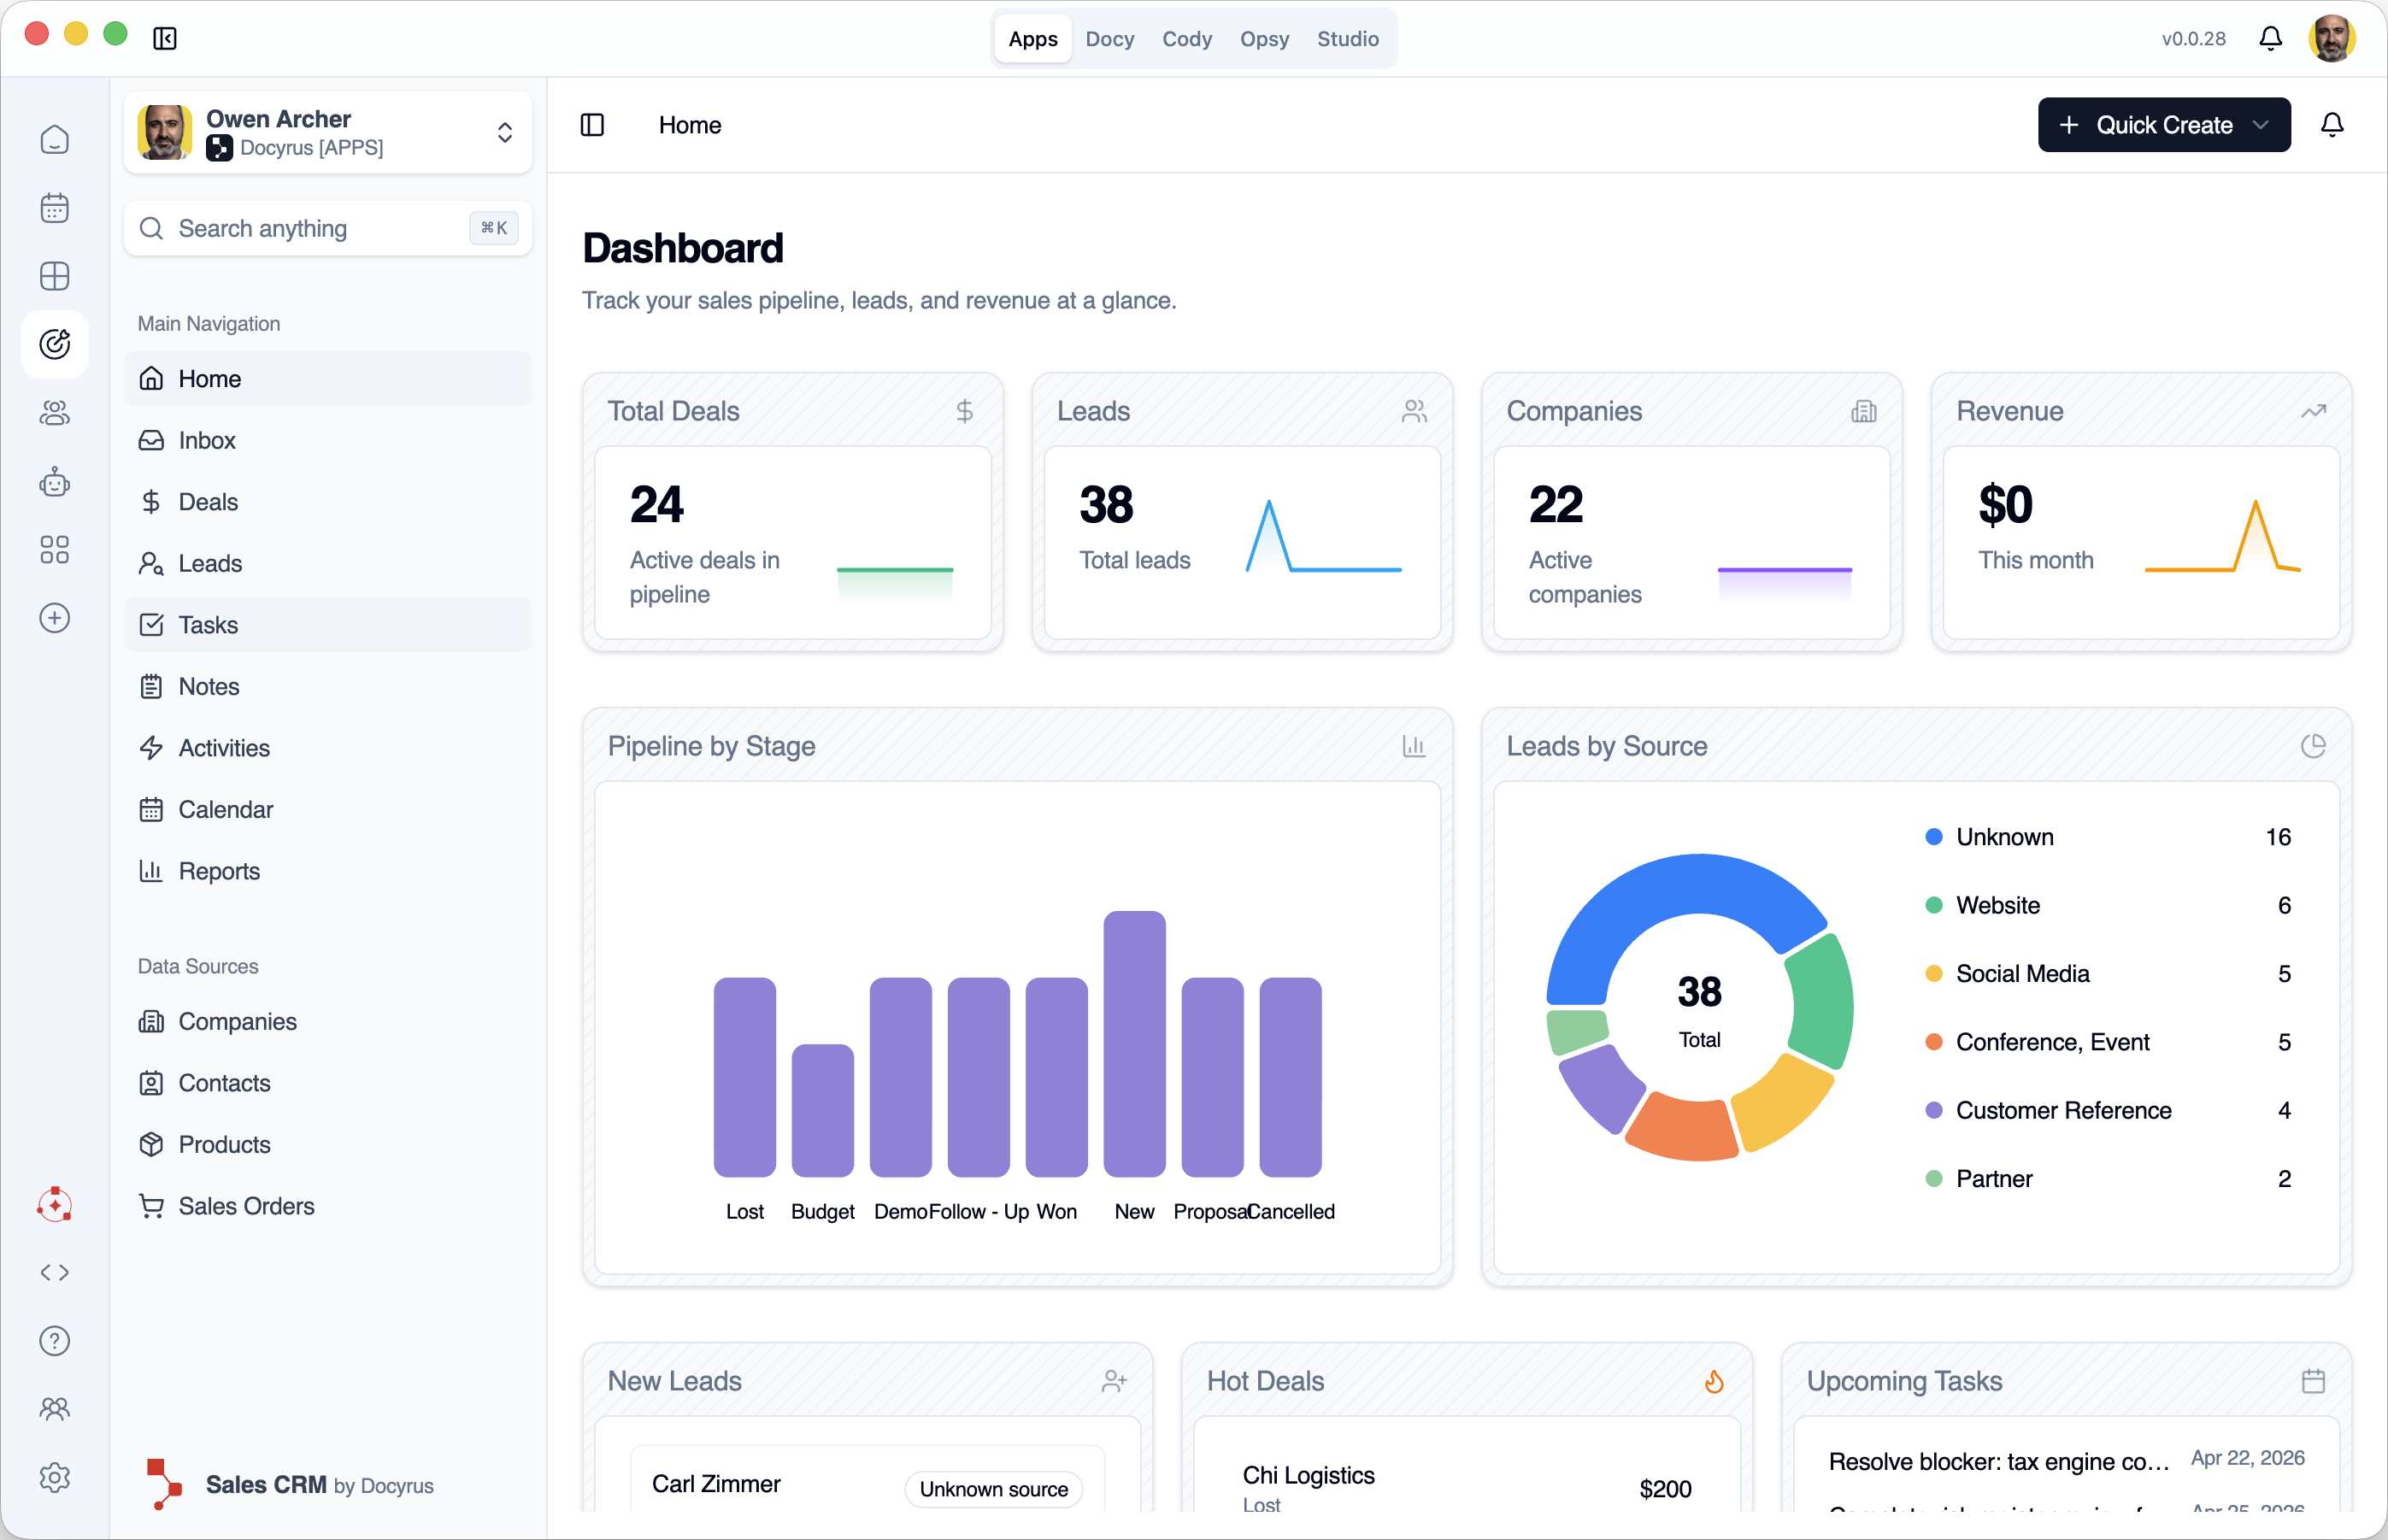This screenshot has height=1540, width=2388.
Task: Collapse sidebar via top-left title bar toggle
Action: click(165, 38)
